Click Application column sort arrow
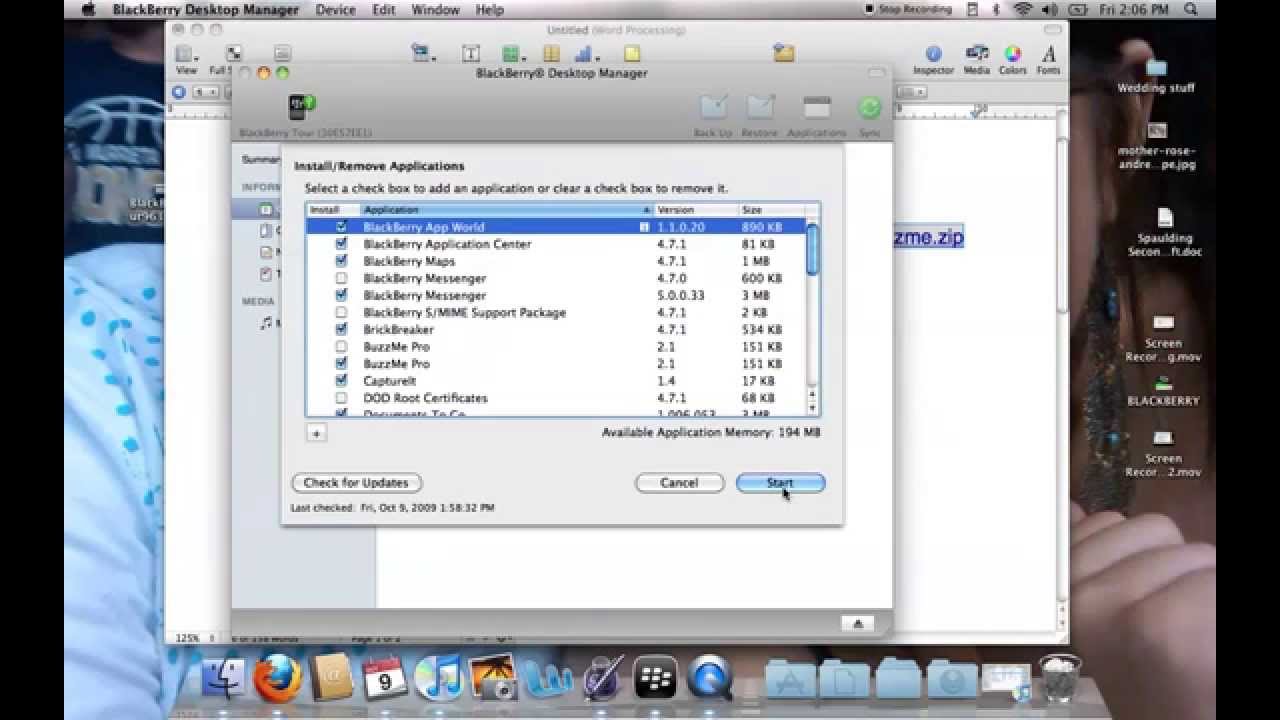This screenshot has height=720, width=1280. (x=646, y=210)
